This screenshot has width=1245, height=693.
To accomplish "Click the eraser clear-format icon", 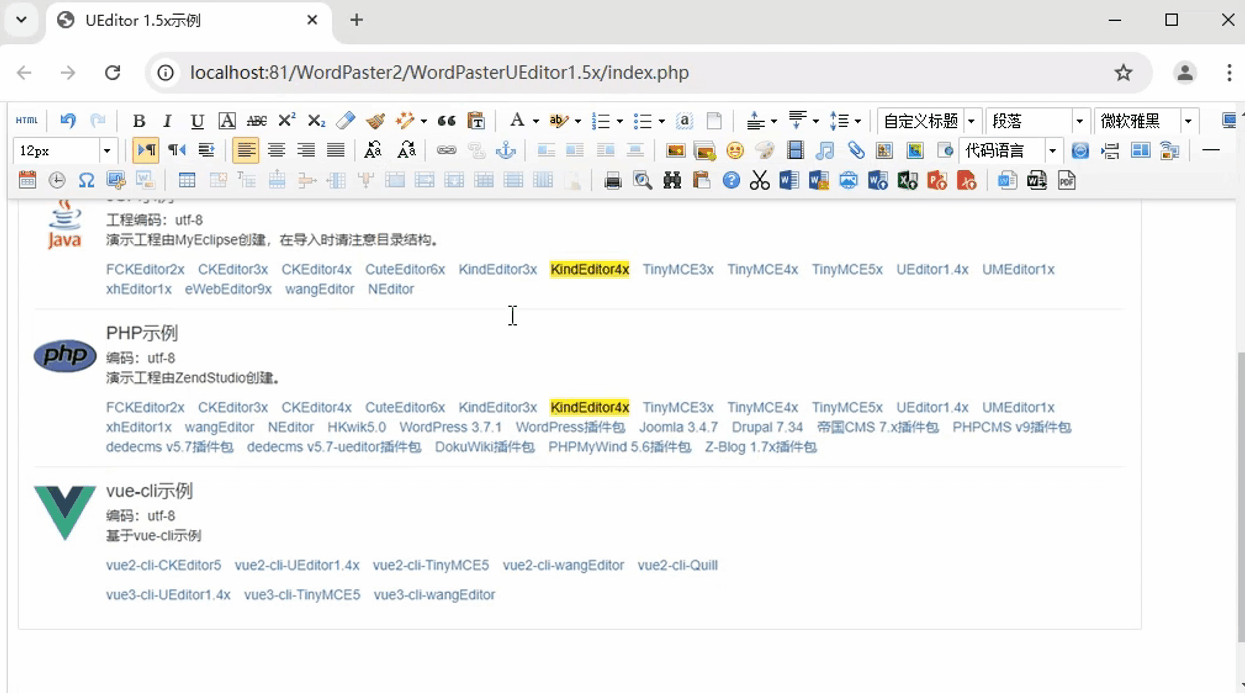I will [346, 121].
